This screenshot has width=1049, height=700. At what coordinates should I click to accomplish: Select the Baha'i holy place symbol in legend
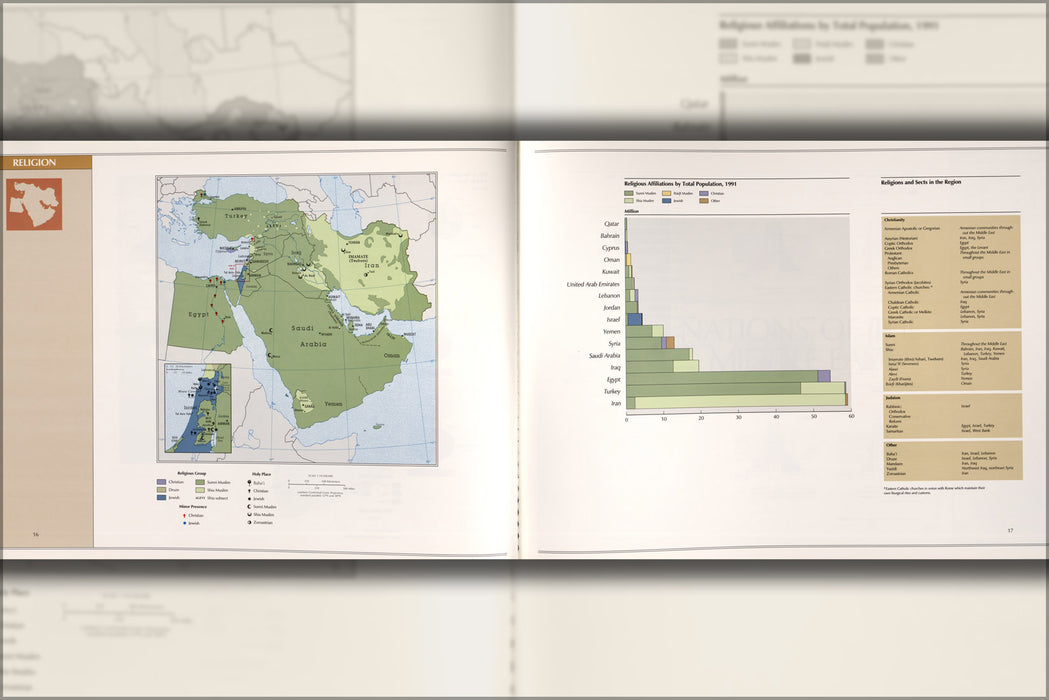click(x=248, y=482)
